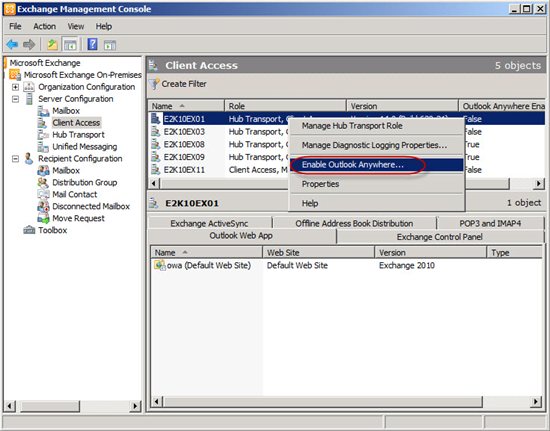Screen dimensions: 550x431
Task: Click the server list scroll-right arrow
Action: tap(539, 183)
